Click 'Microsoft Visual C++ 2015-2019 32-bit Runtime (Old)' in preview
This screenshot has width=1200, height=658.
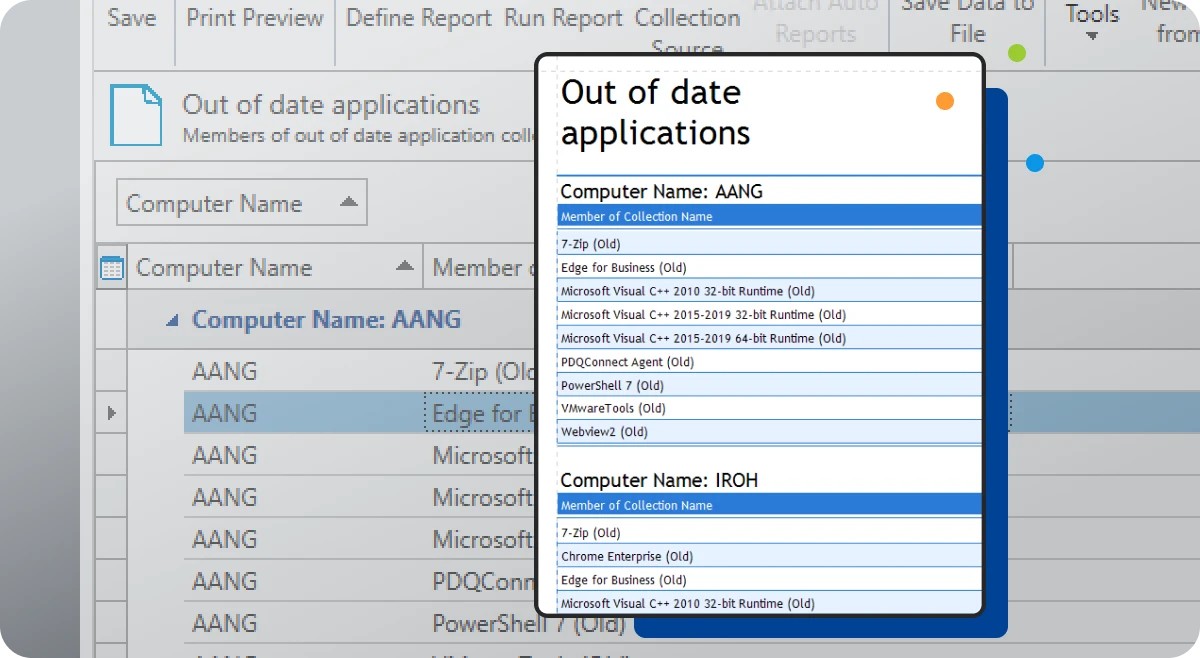coord(703,315)
